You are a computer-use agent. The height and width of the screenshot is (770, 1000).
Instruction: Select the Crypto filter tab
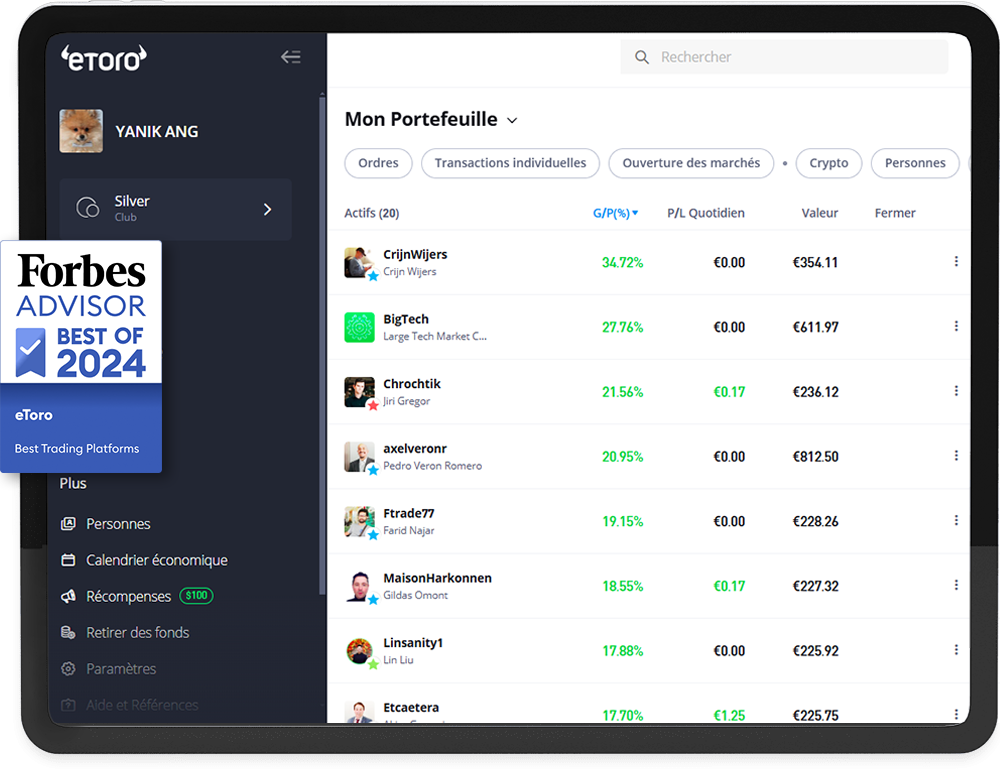(828, 163)
